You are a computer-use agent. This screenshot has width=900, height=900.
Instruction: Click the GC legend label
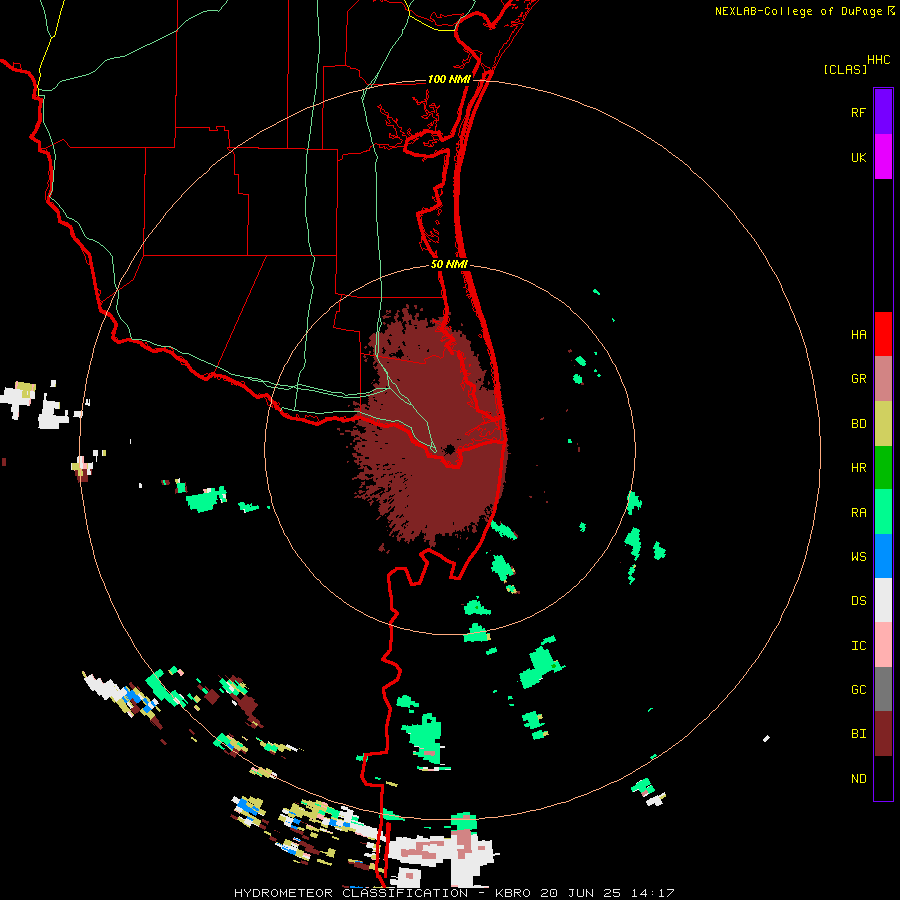click(x=859, y=690)
